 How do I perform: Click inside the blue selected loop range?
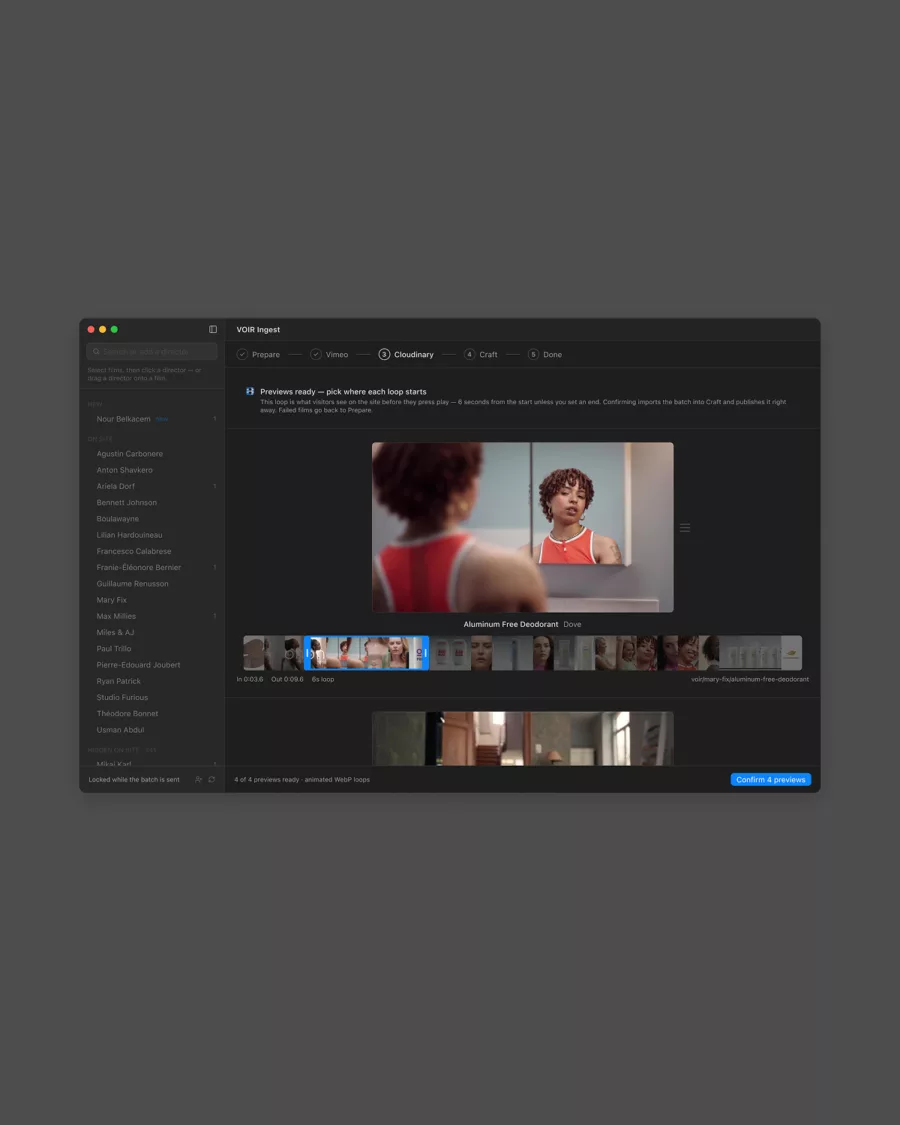click(367, 653)
